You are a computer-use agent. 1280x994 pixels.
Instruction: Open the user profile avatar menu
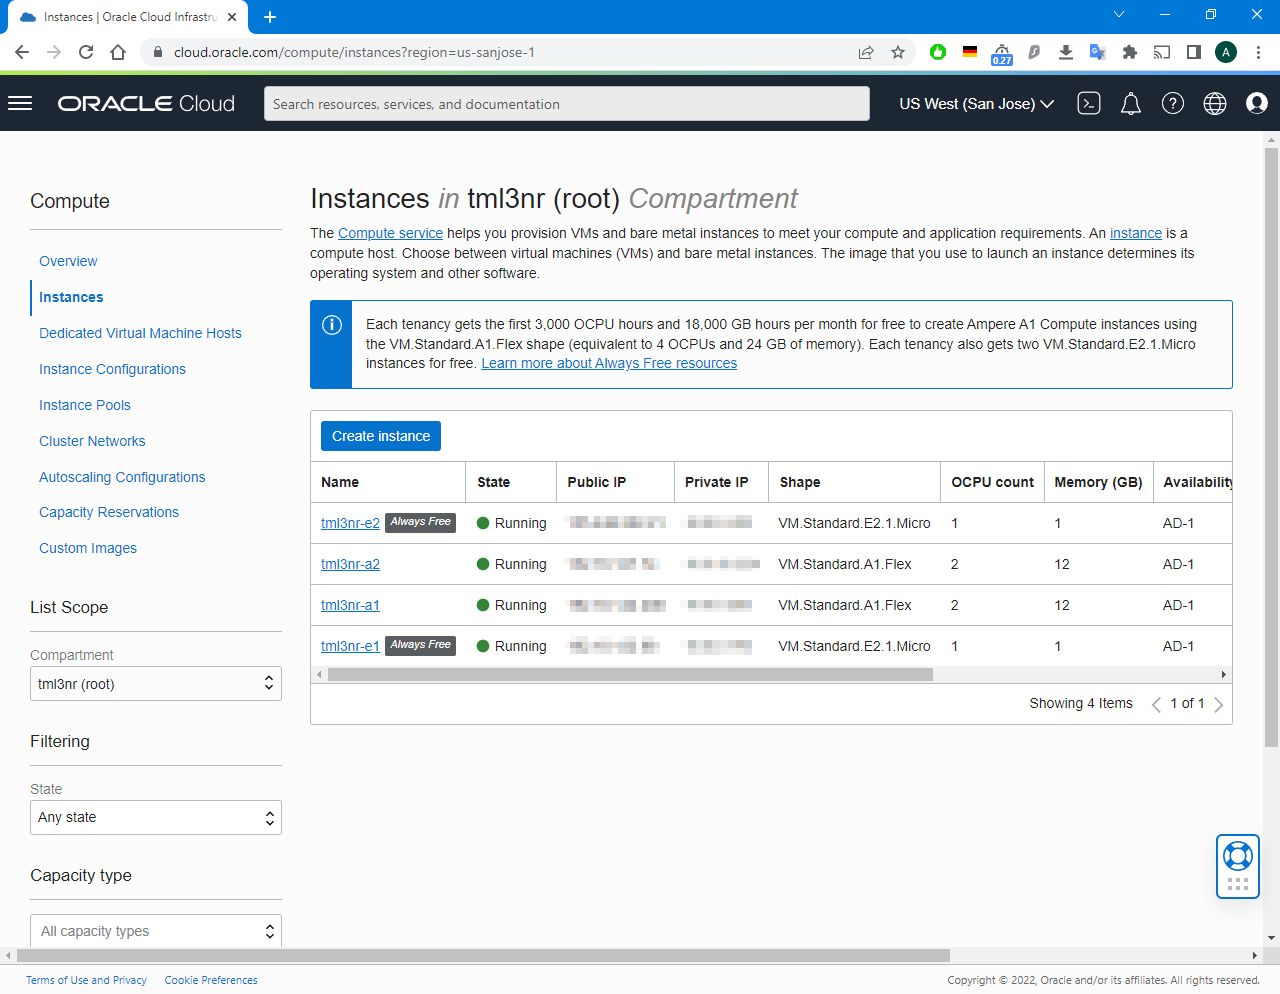point(1257,103)
